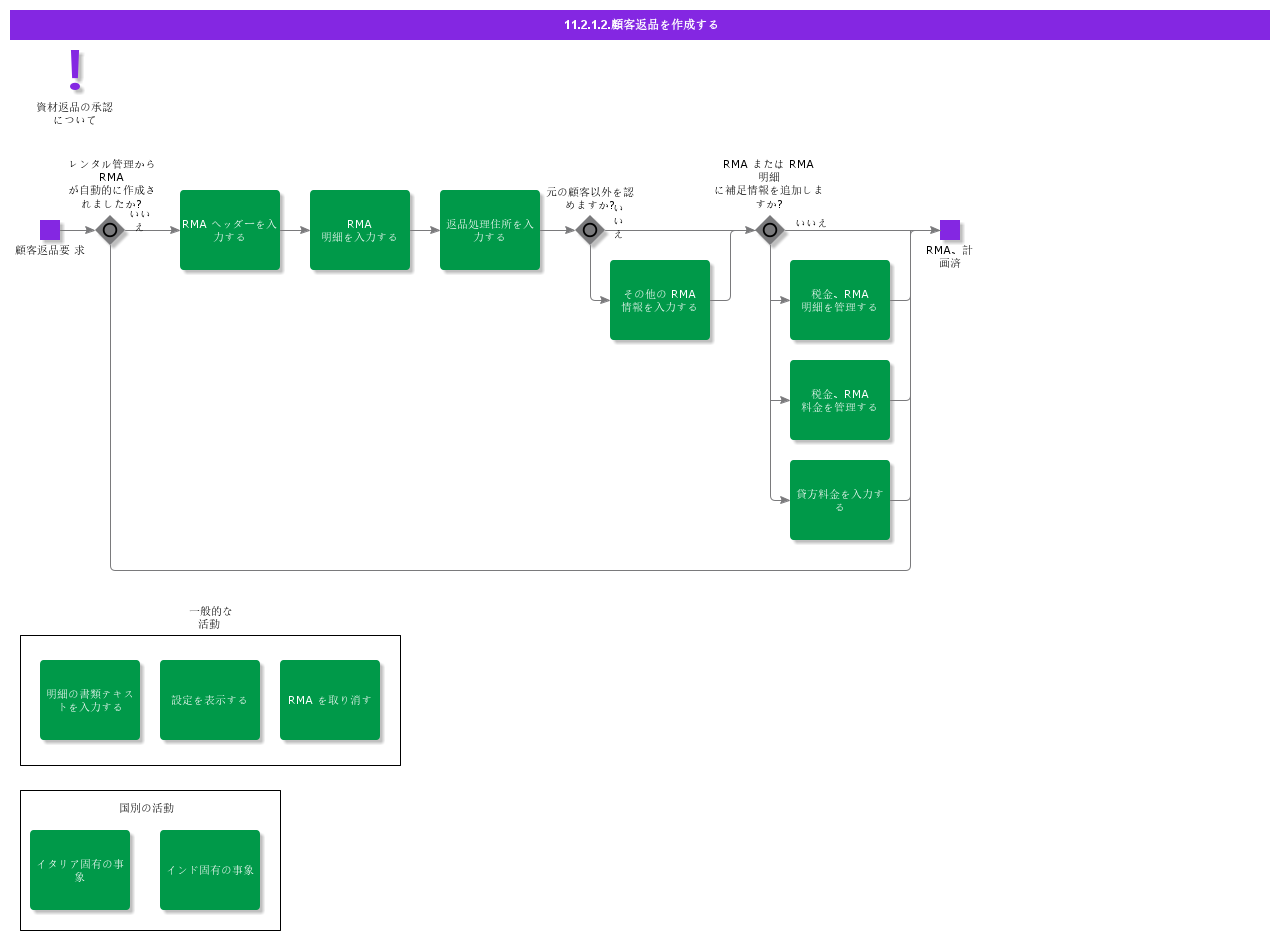Click the 11.2.1.2.顧客返品を作成する title bar
The width and height of the screenshot is (1280, 940).
coord(640,25)
